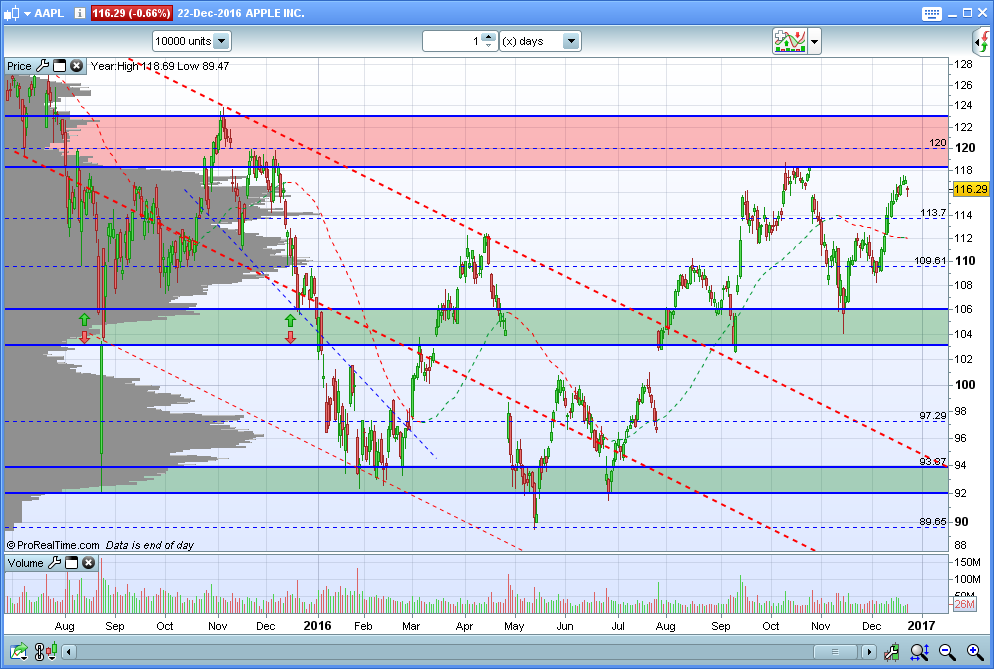Click the Year High Low text
Viewport: 994px width, 669px height.
click(160, 66)
